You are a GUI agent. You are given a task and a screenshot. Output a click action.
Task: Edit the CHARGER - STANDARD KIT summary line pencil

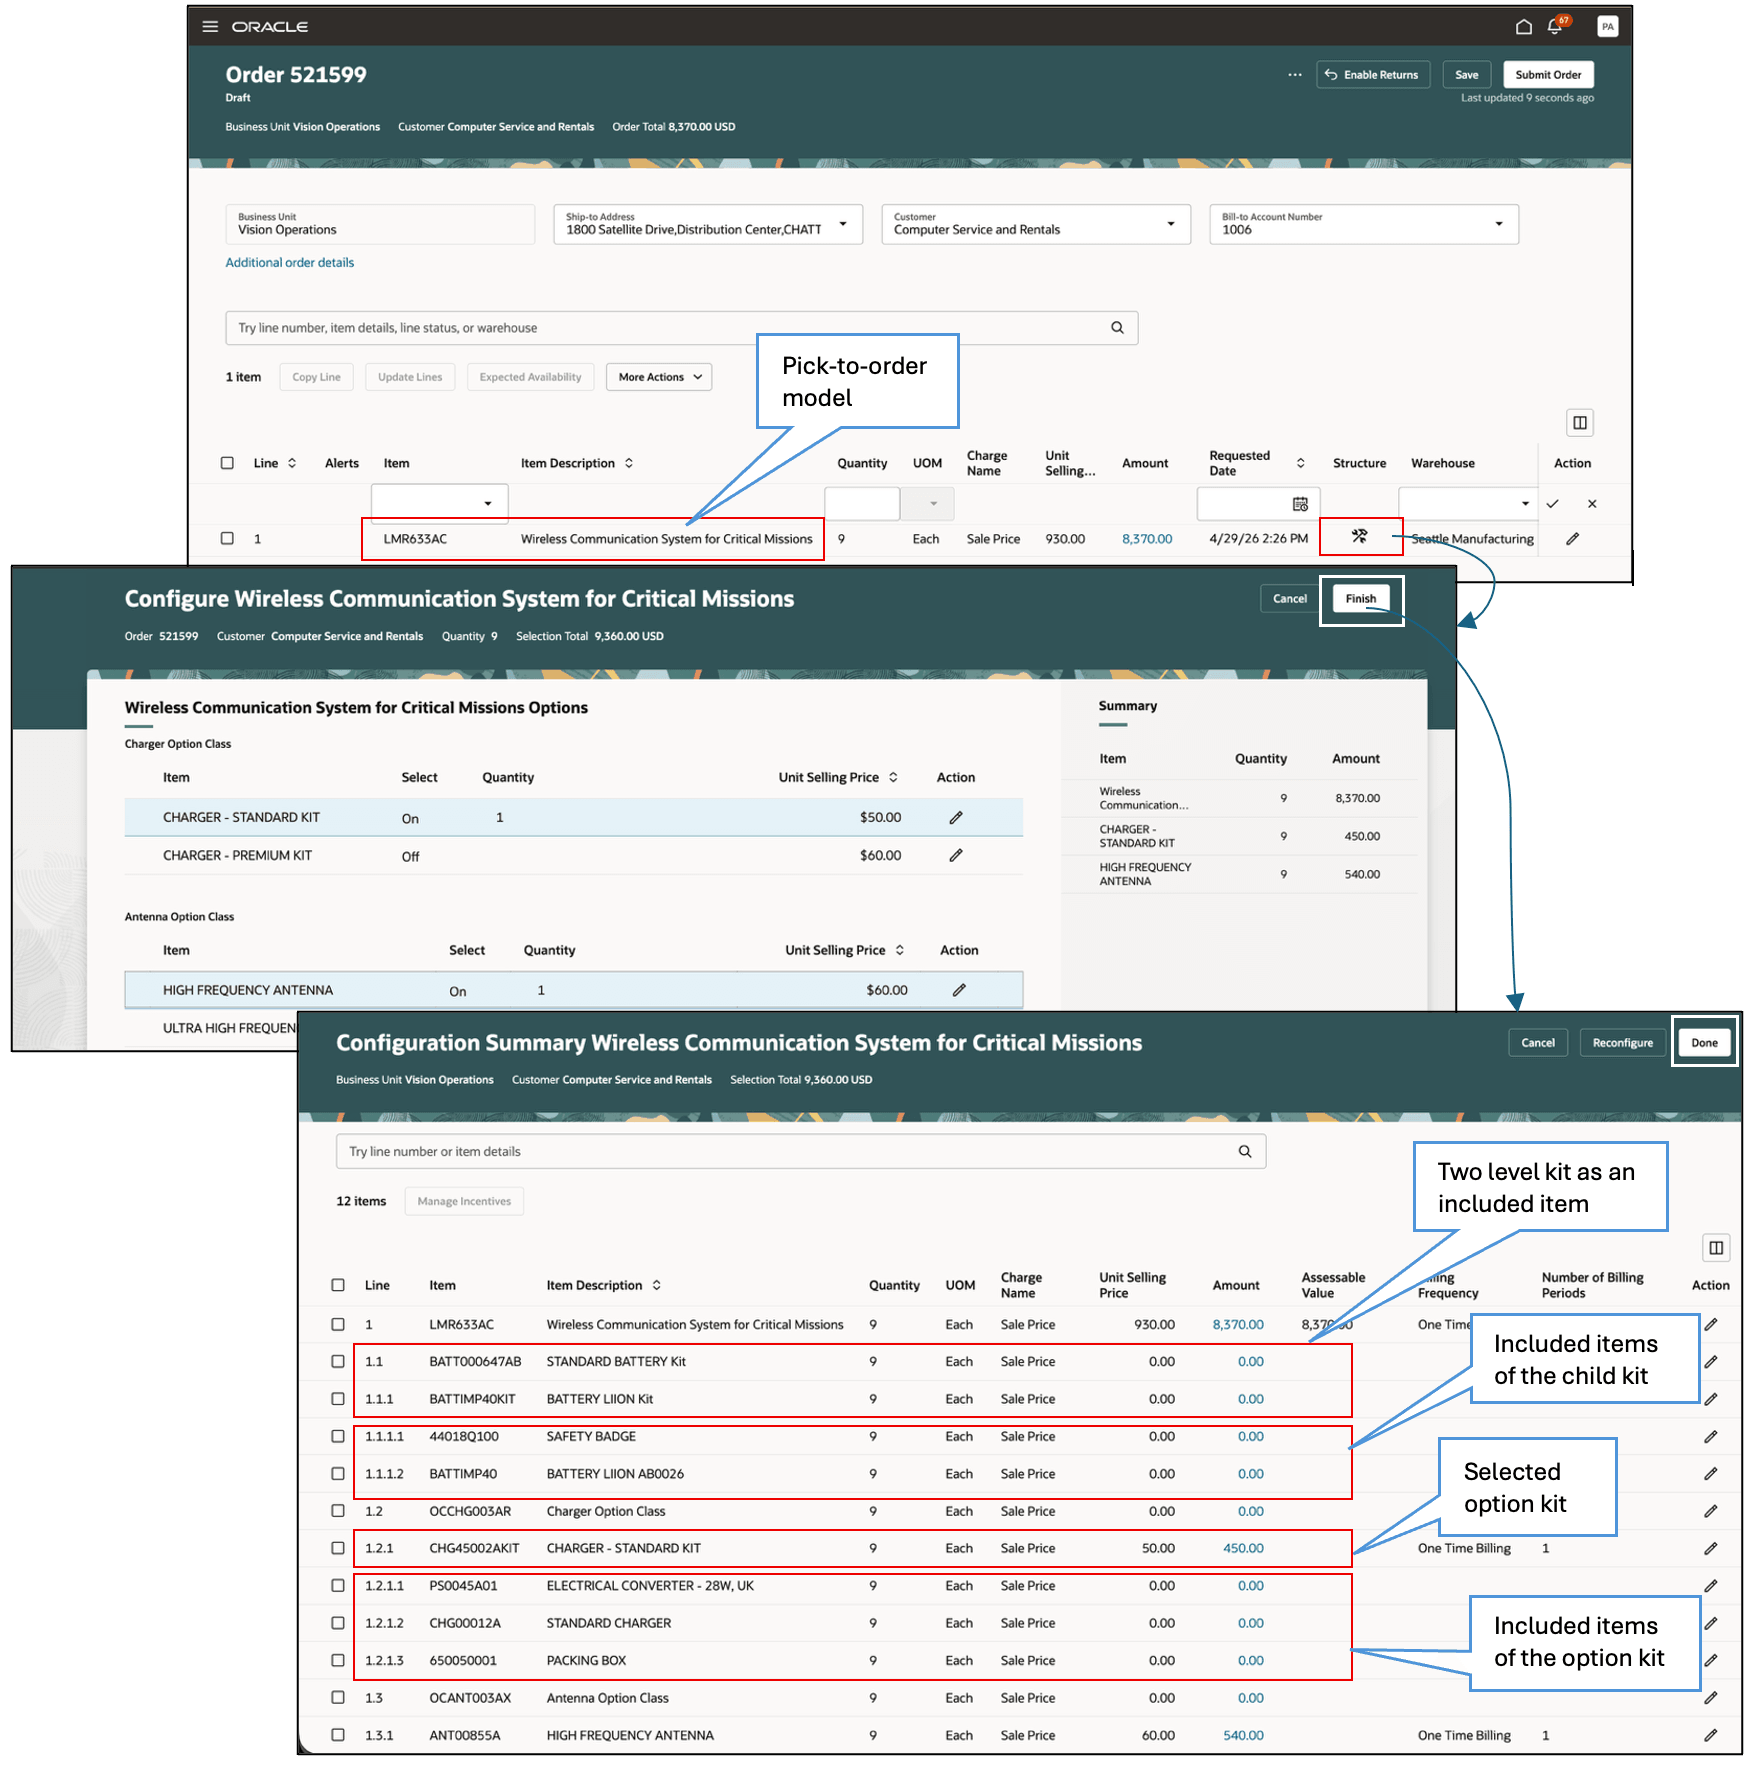click(1711, 1549)
